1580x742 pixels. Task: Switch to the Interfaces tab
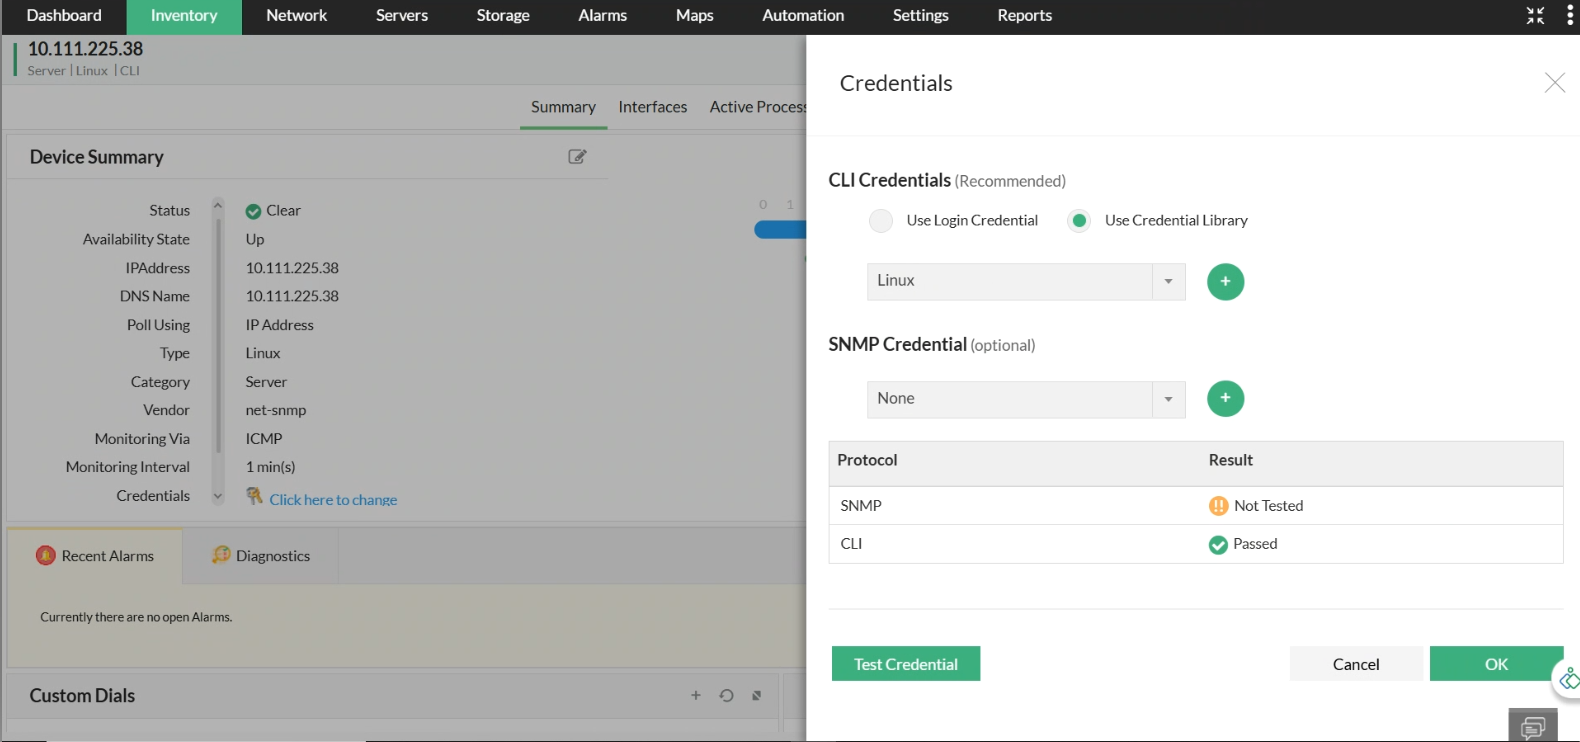click(x=653, y=107)
